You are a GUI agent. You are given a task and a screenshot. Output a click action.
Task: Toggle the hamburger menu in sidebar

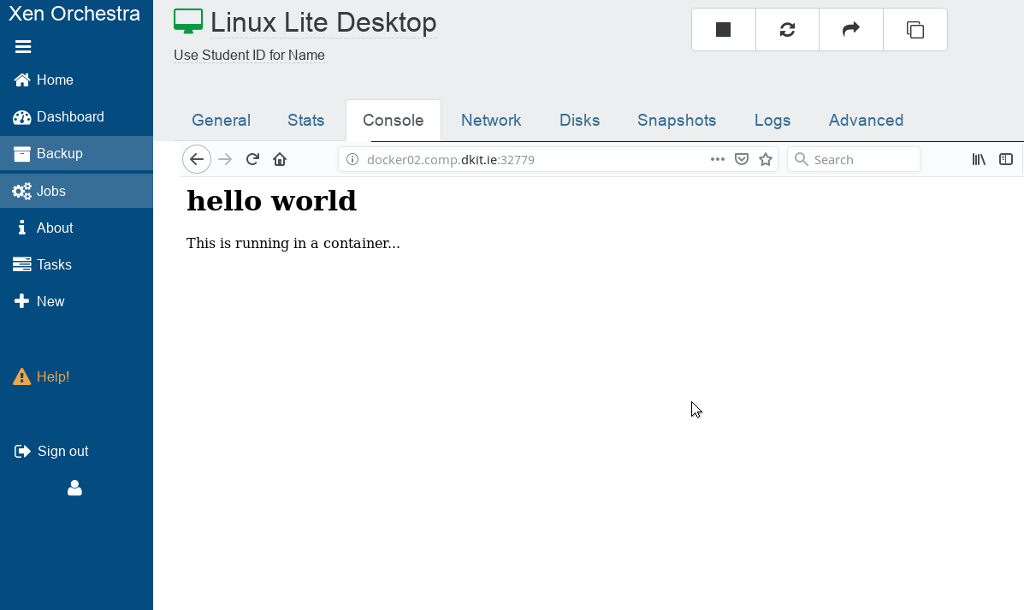pyautogui.click(x=23, y=46)
